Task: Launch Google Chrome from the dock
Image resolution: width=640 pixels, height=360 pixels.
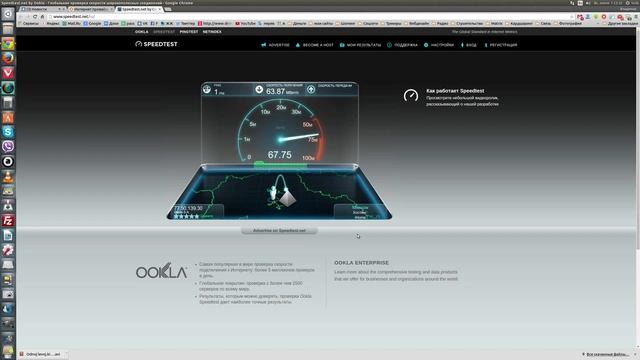Action: pyautogui.click(x=8, y=43)
